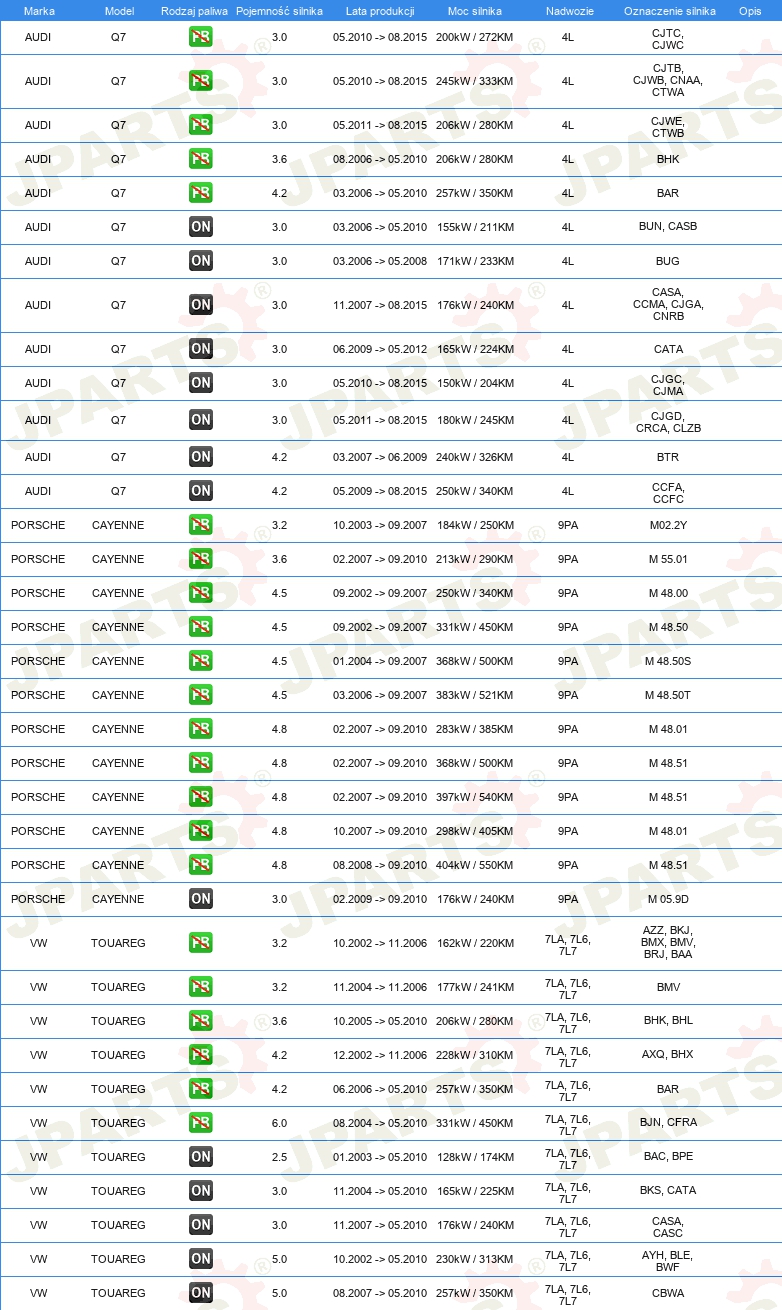Click the petrol icon in the Cayenne M 48.50S row
Viewport: 782px width, 1310px height.
pos(201,661)
